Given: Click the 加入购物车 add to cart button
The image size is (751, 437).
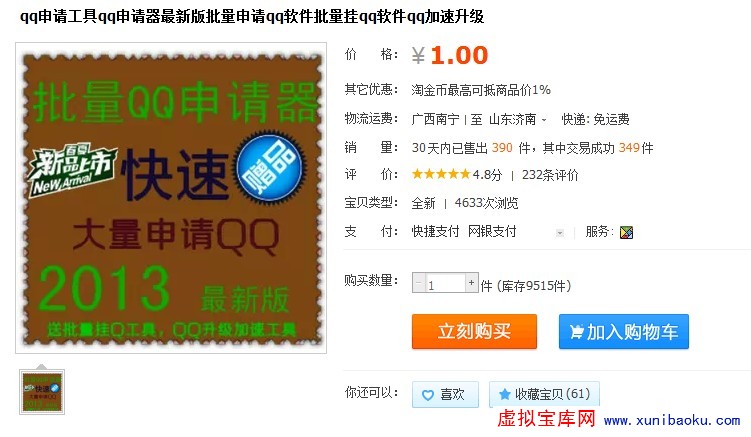Looking at the screenshot, I should tap(624, 332).
